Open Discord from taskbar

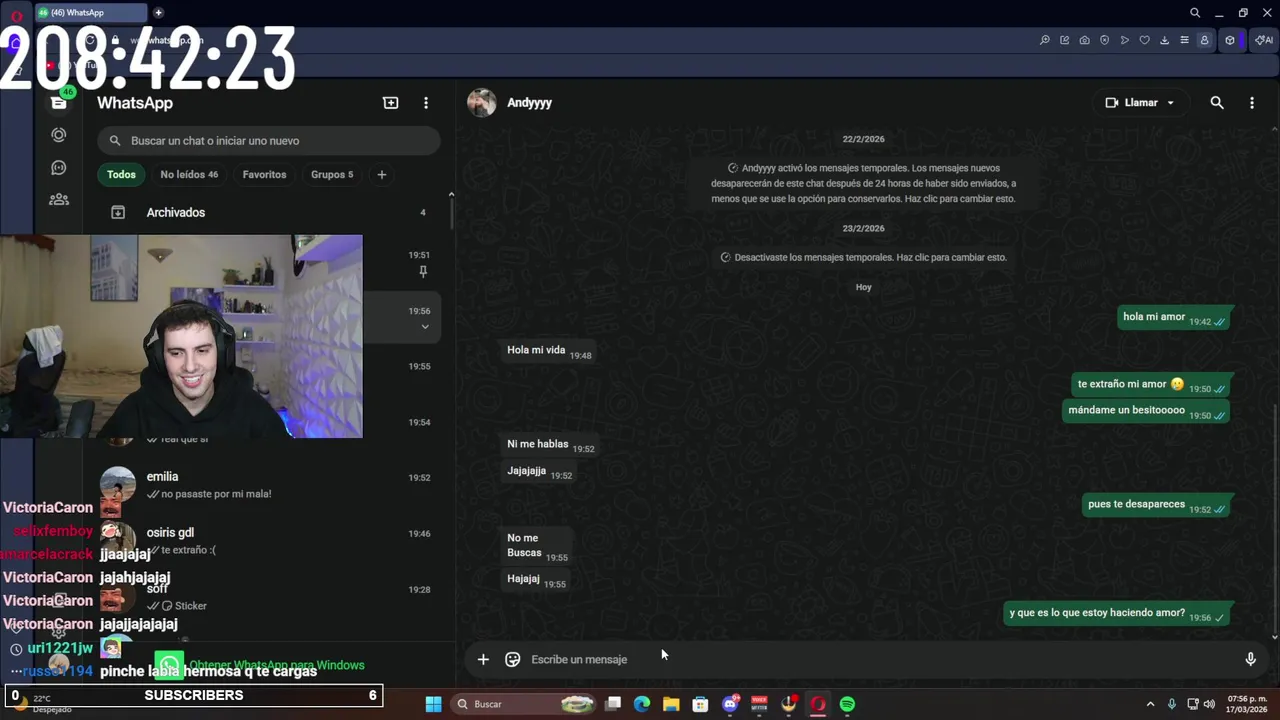(x=730, y=704)
